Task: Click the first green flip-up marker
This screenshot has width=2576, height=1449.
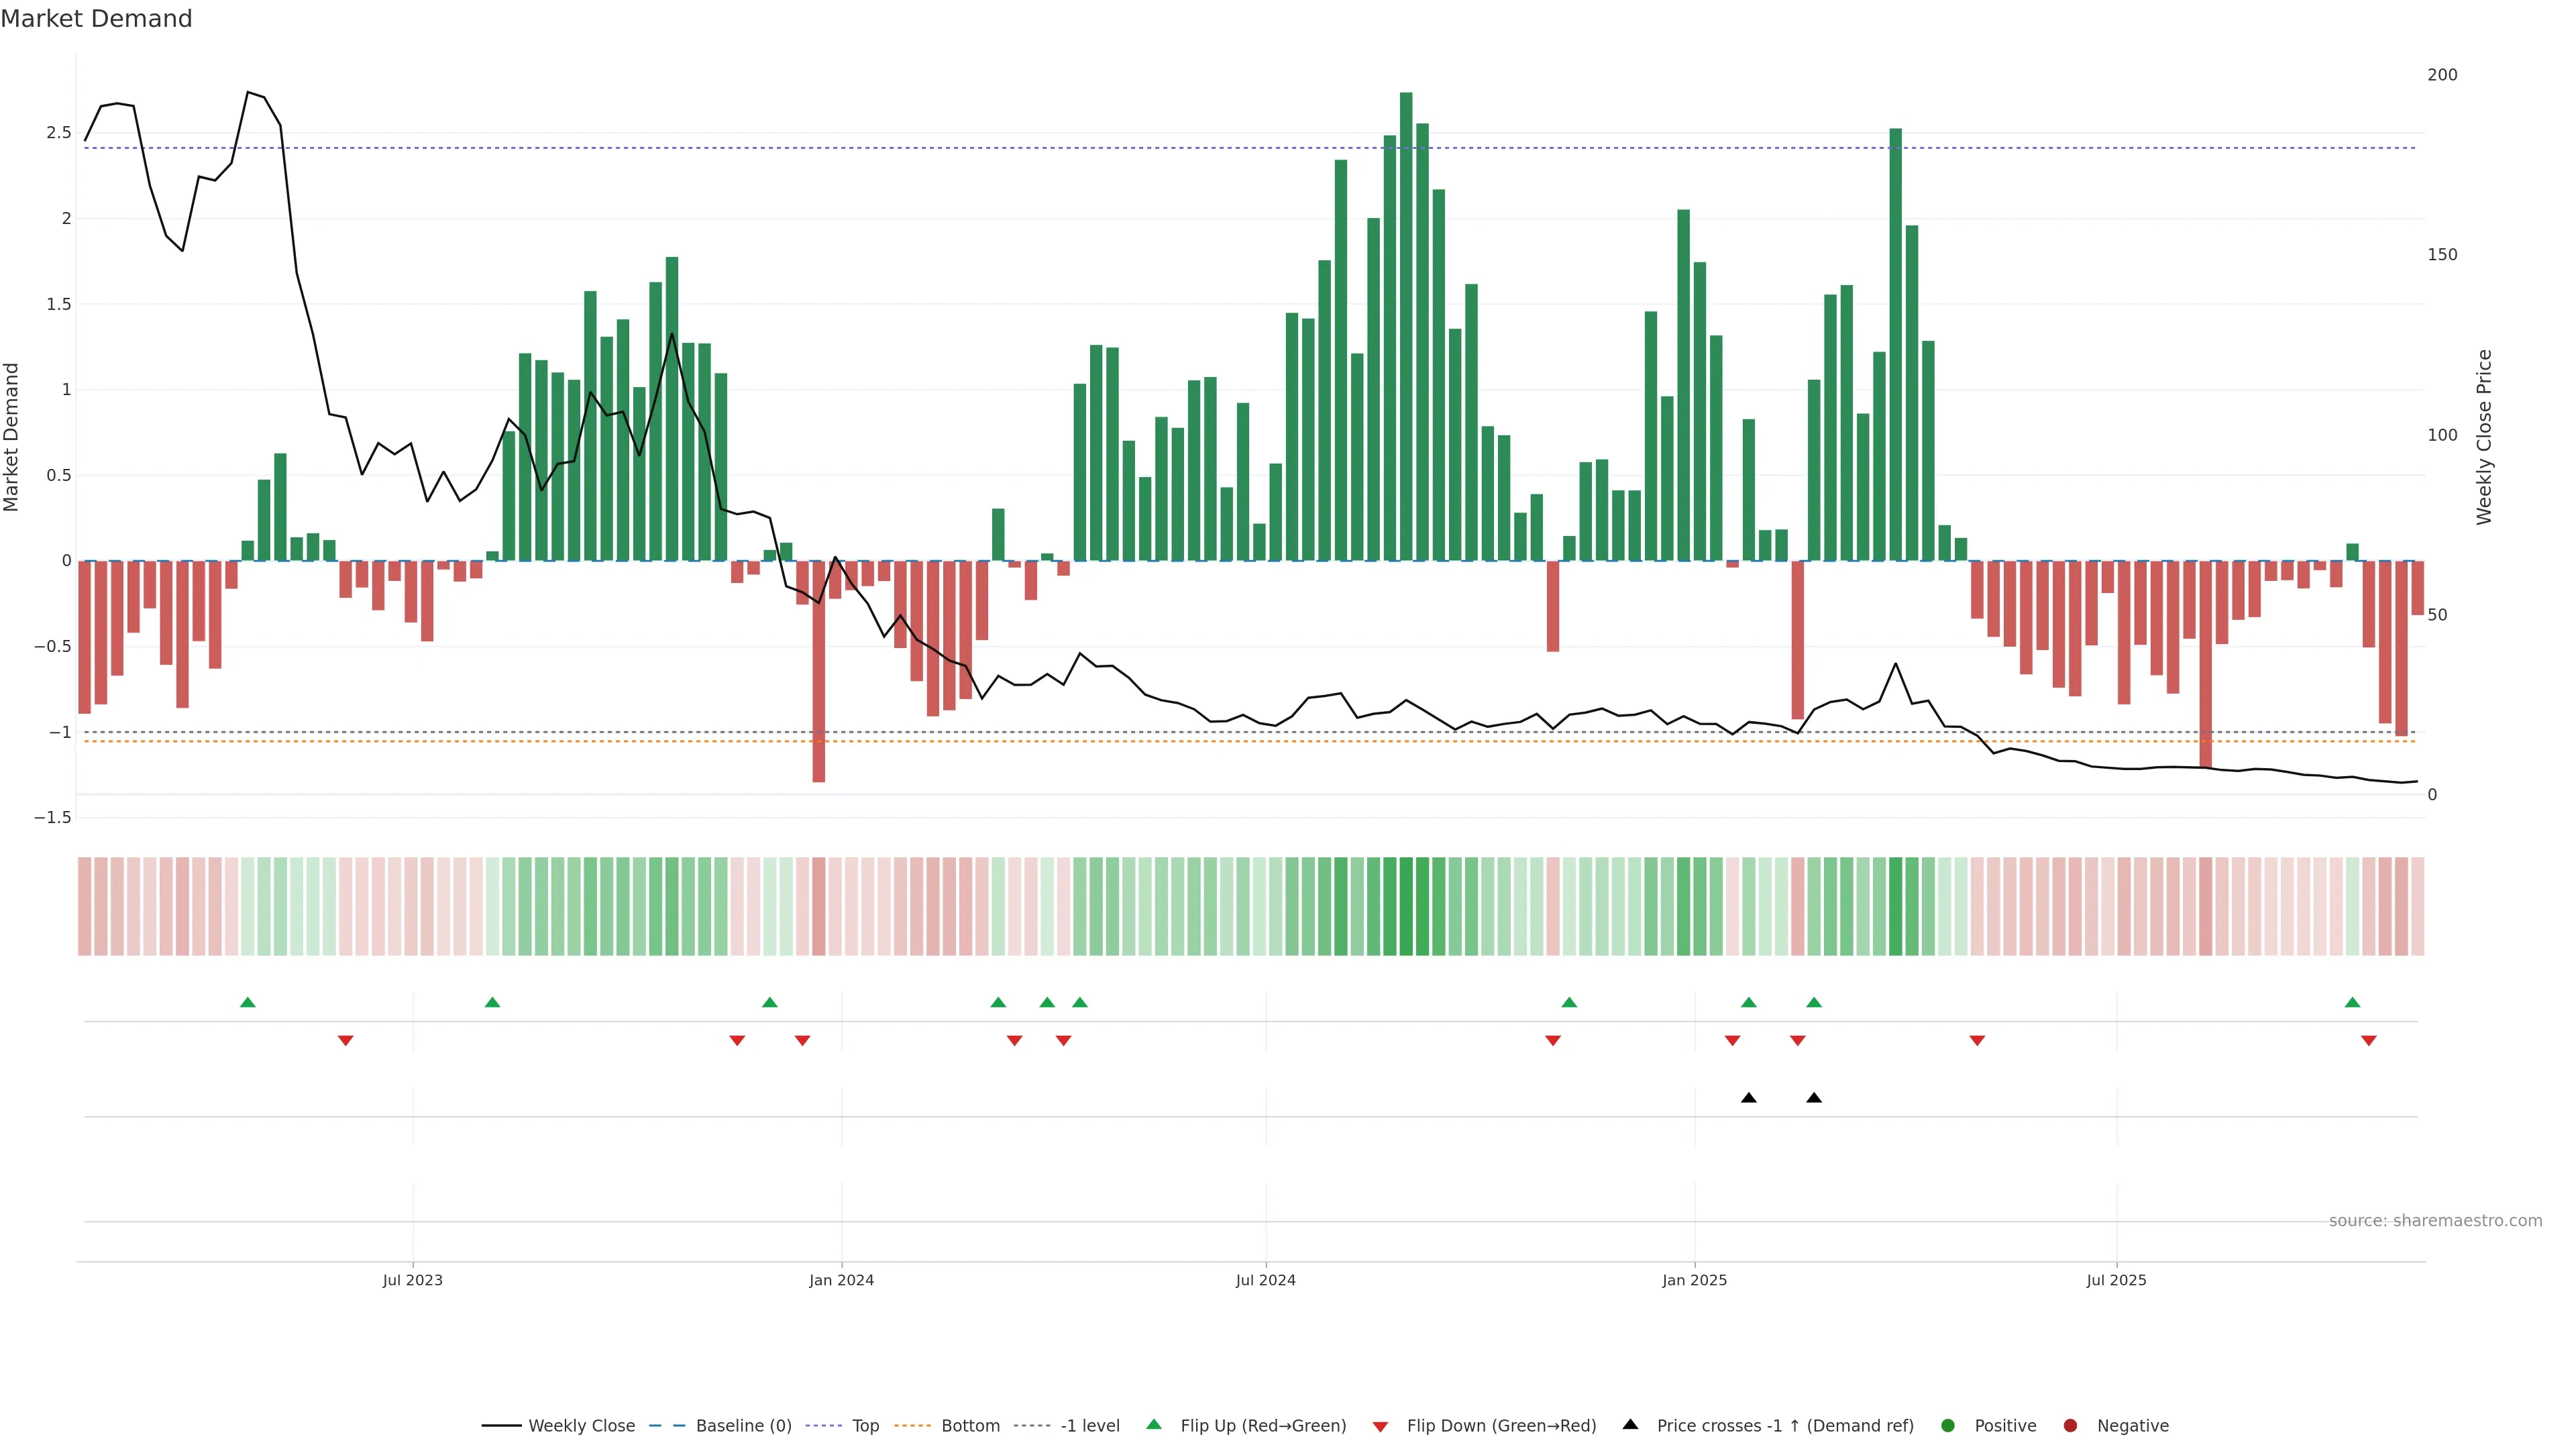Action: pyautogui.click(x=248, y=1003)
